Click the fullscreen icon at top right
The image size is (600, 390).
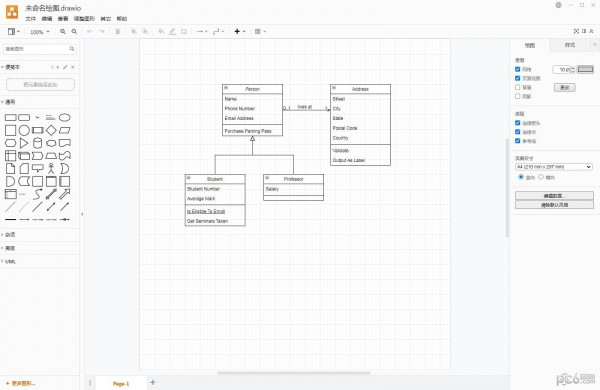(x=576, y=31)
